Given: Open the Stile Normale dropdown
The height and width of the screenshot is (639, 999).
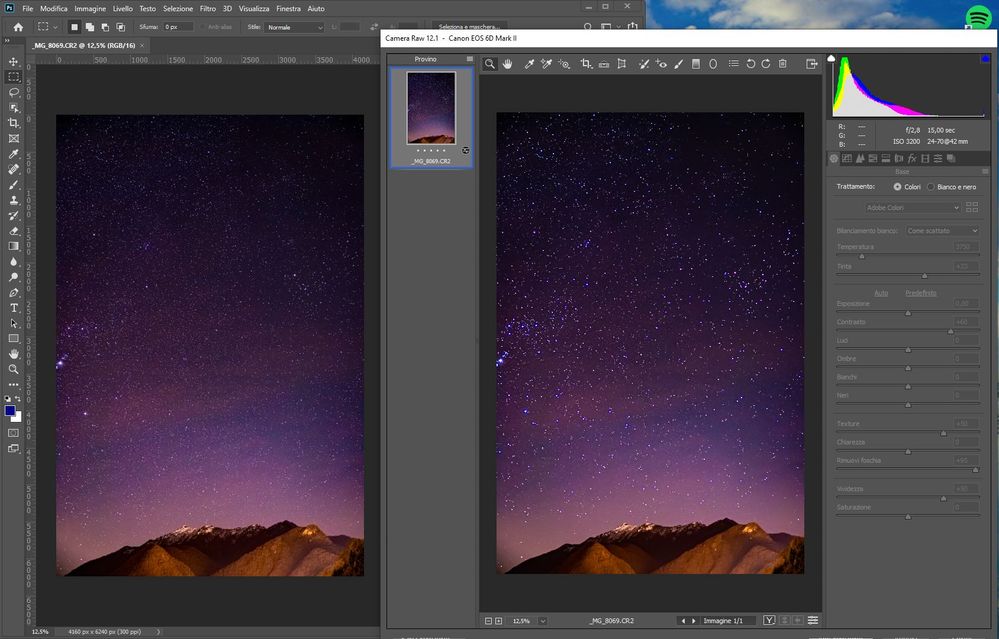Looking at the screenshot, I should click(294, 27).
